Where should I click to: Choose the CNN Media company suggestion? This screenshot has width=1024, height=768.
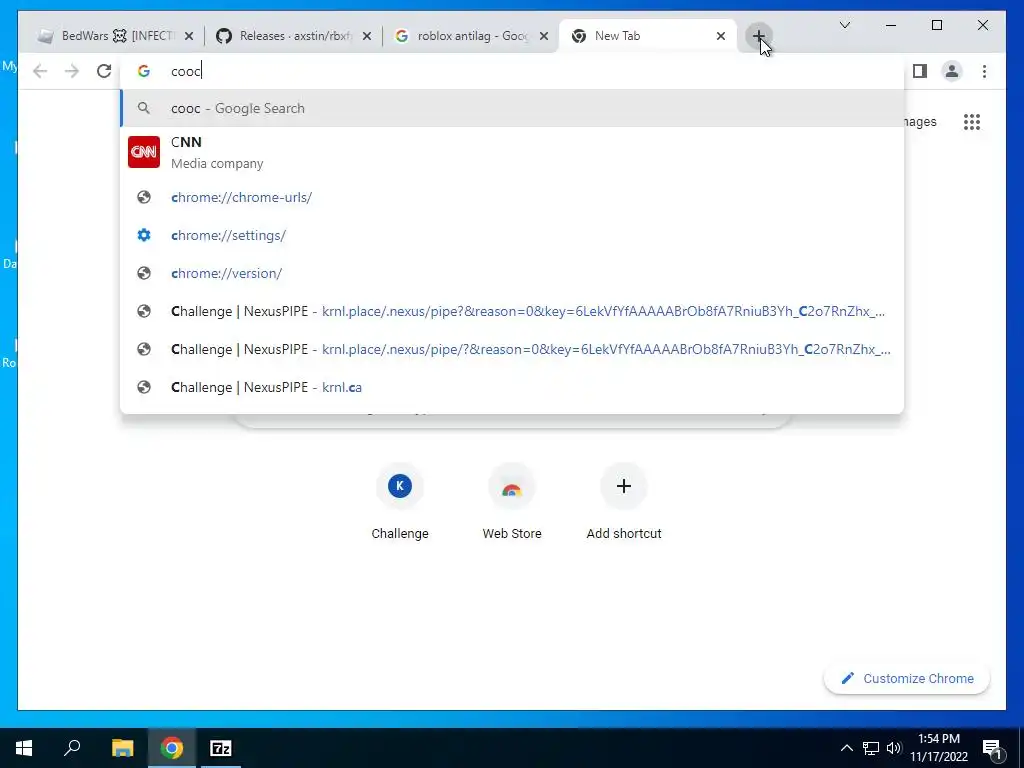click(512, 152)
